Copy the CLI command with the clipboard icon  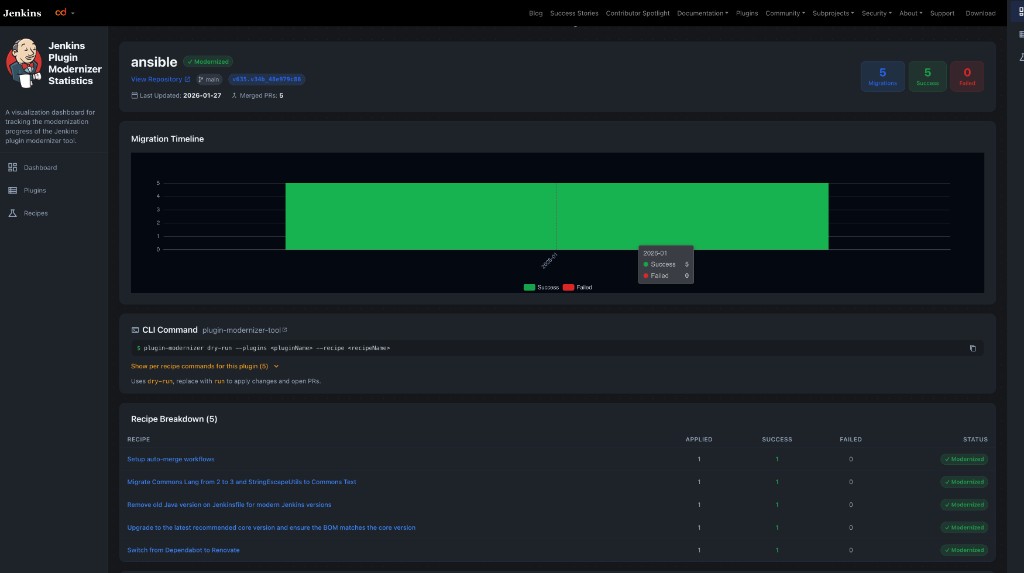coord(972,348)
